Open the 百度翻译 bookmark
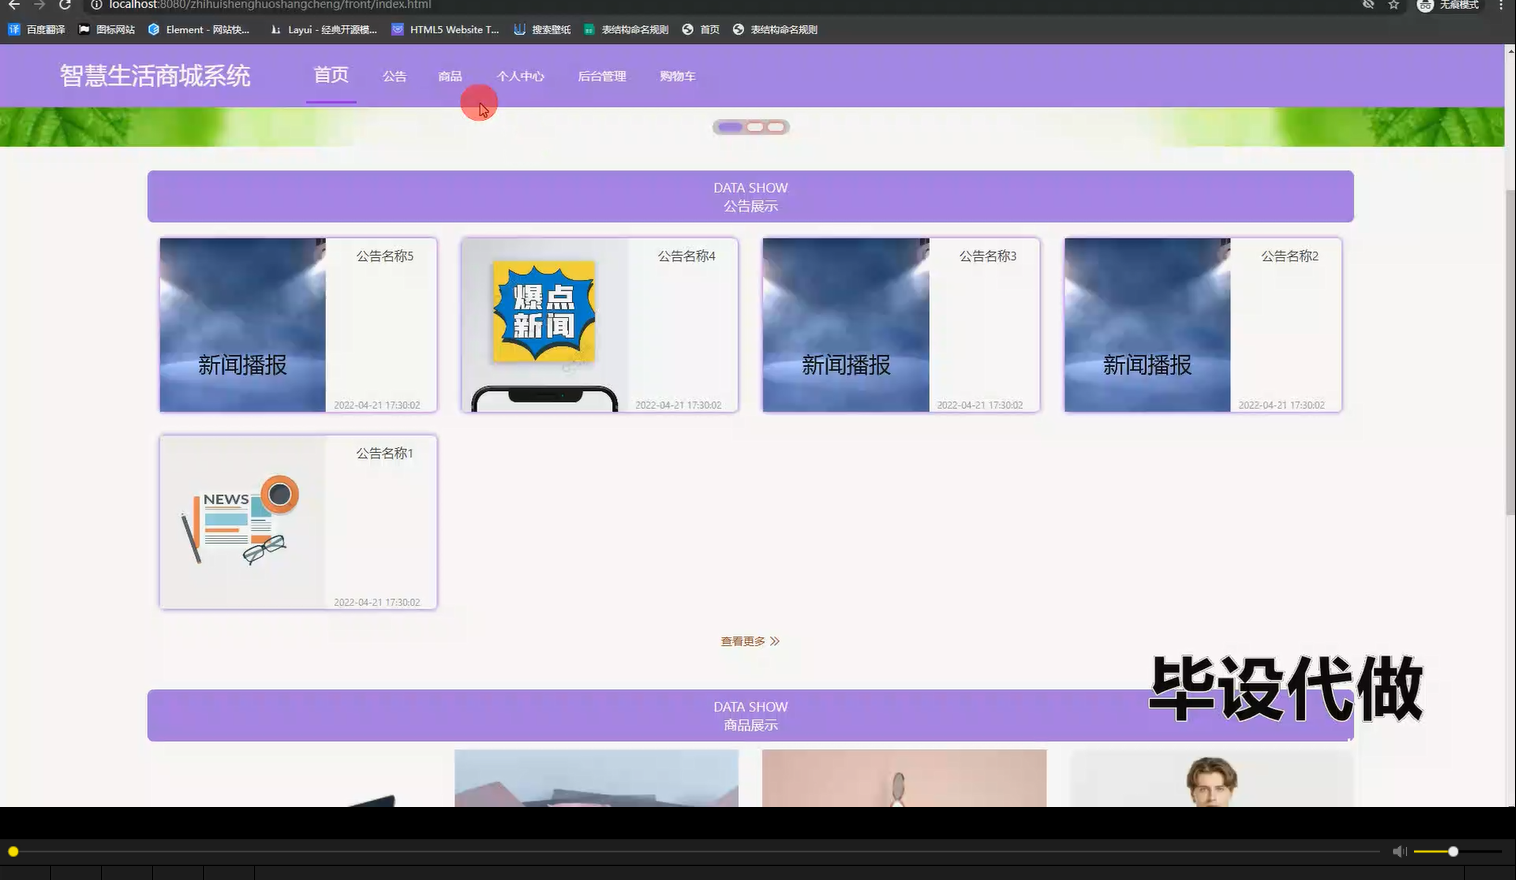The width and height of the screenshot is (1516, 880). pos(37,30)
